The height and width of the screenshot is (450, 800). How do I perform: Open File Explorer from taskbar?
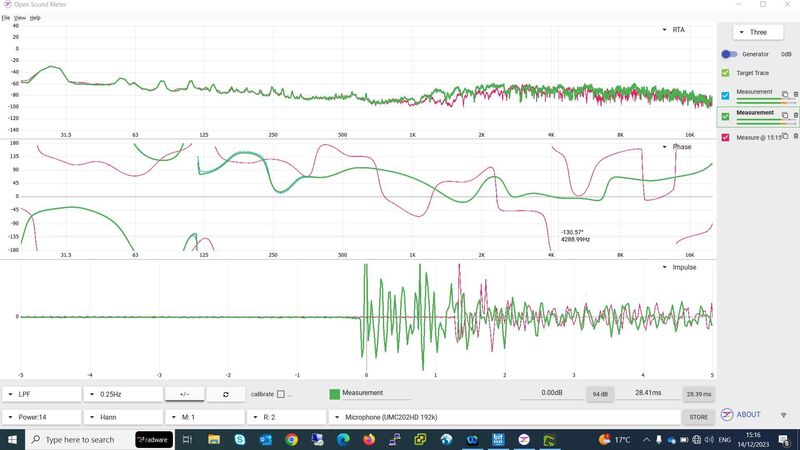(x=214, y=439)
